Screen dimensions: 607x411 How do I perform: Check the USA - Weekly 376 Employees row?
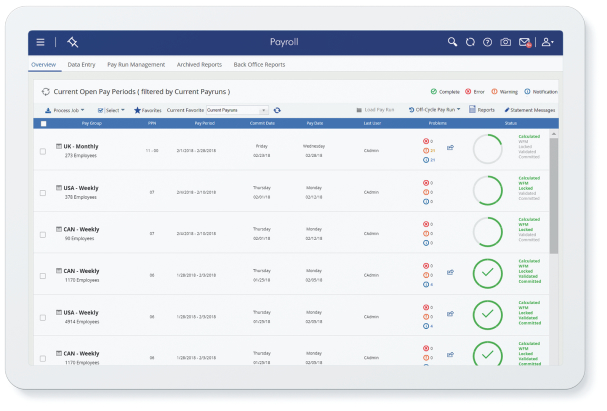[x=43, y=192]
